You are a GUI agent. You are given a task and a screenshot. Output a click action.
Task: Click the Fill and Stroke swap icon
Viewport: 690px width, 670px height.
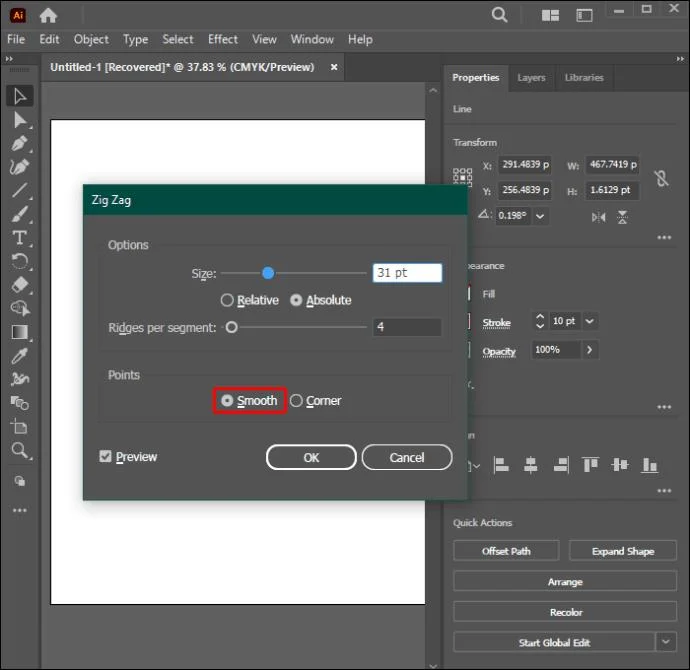[19, 481]
